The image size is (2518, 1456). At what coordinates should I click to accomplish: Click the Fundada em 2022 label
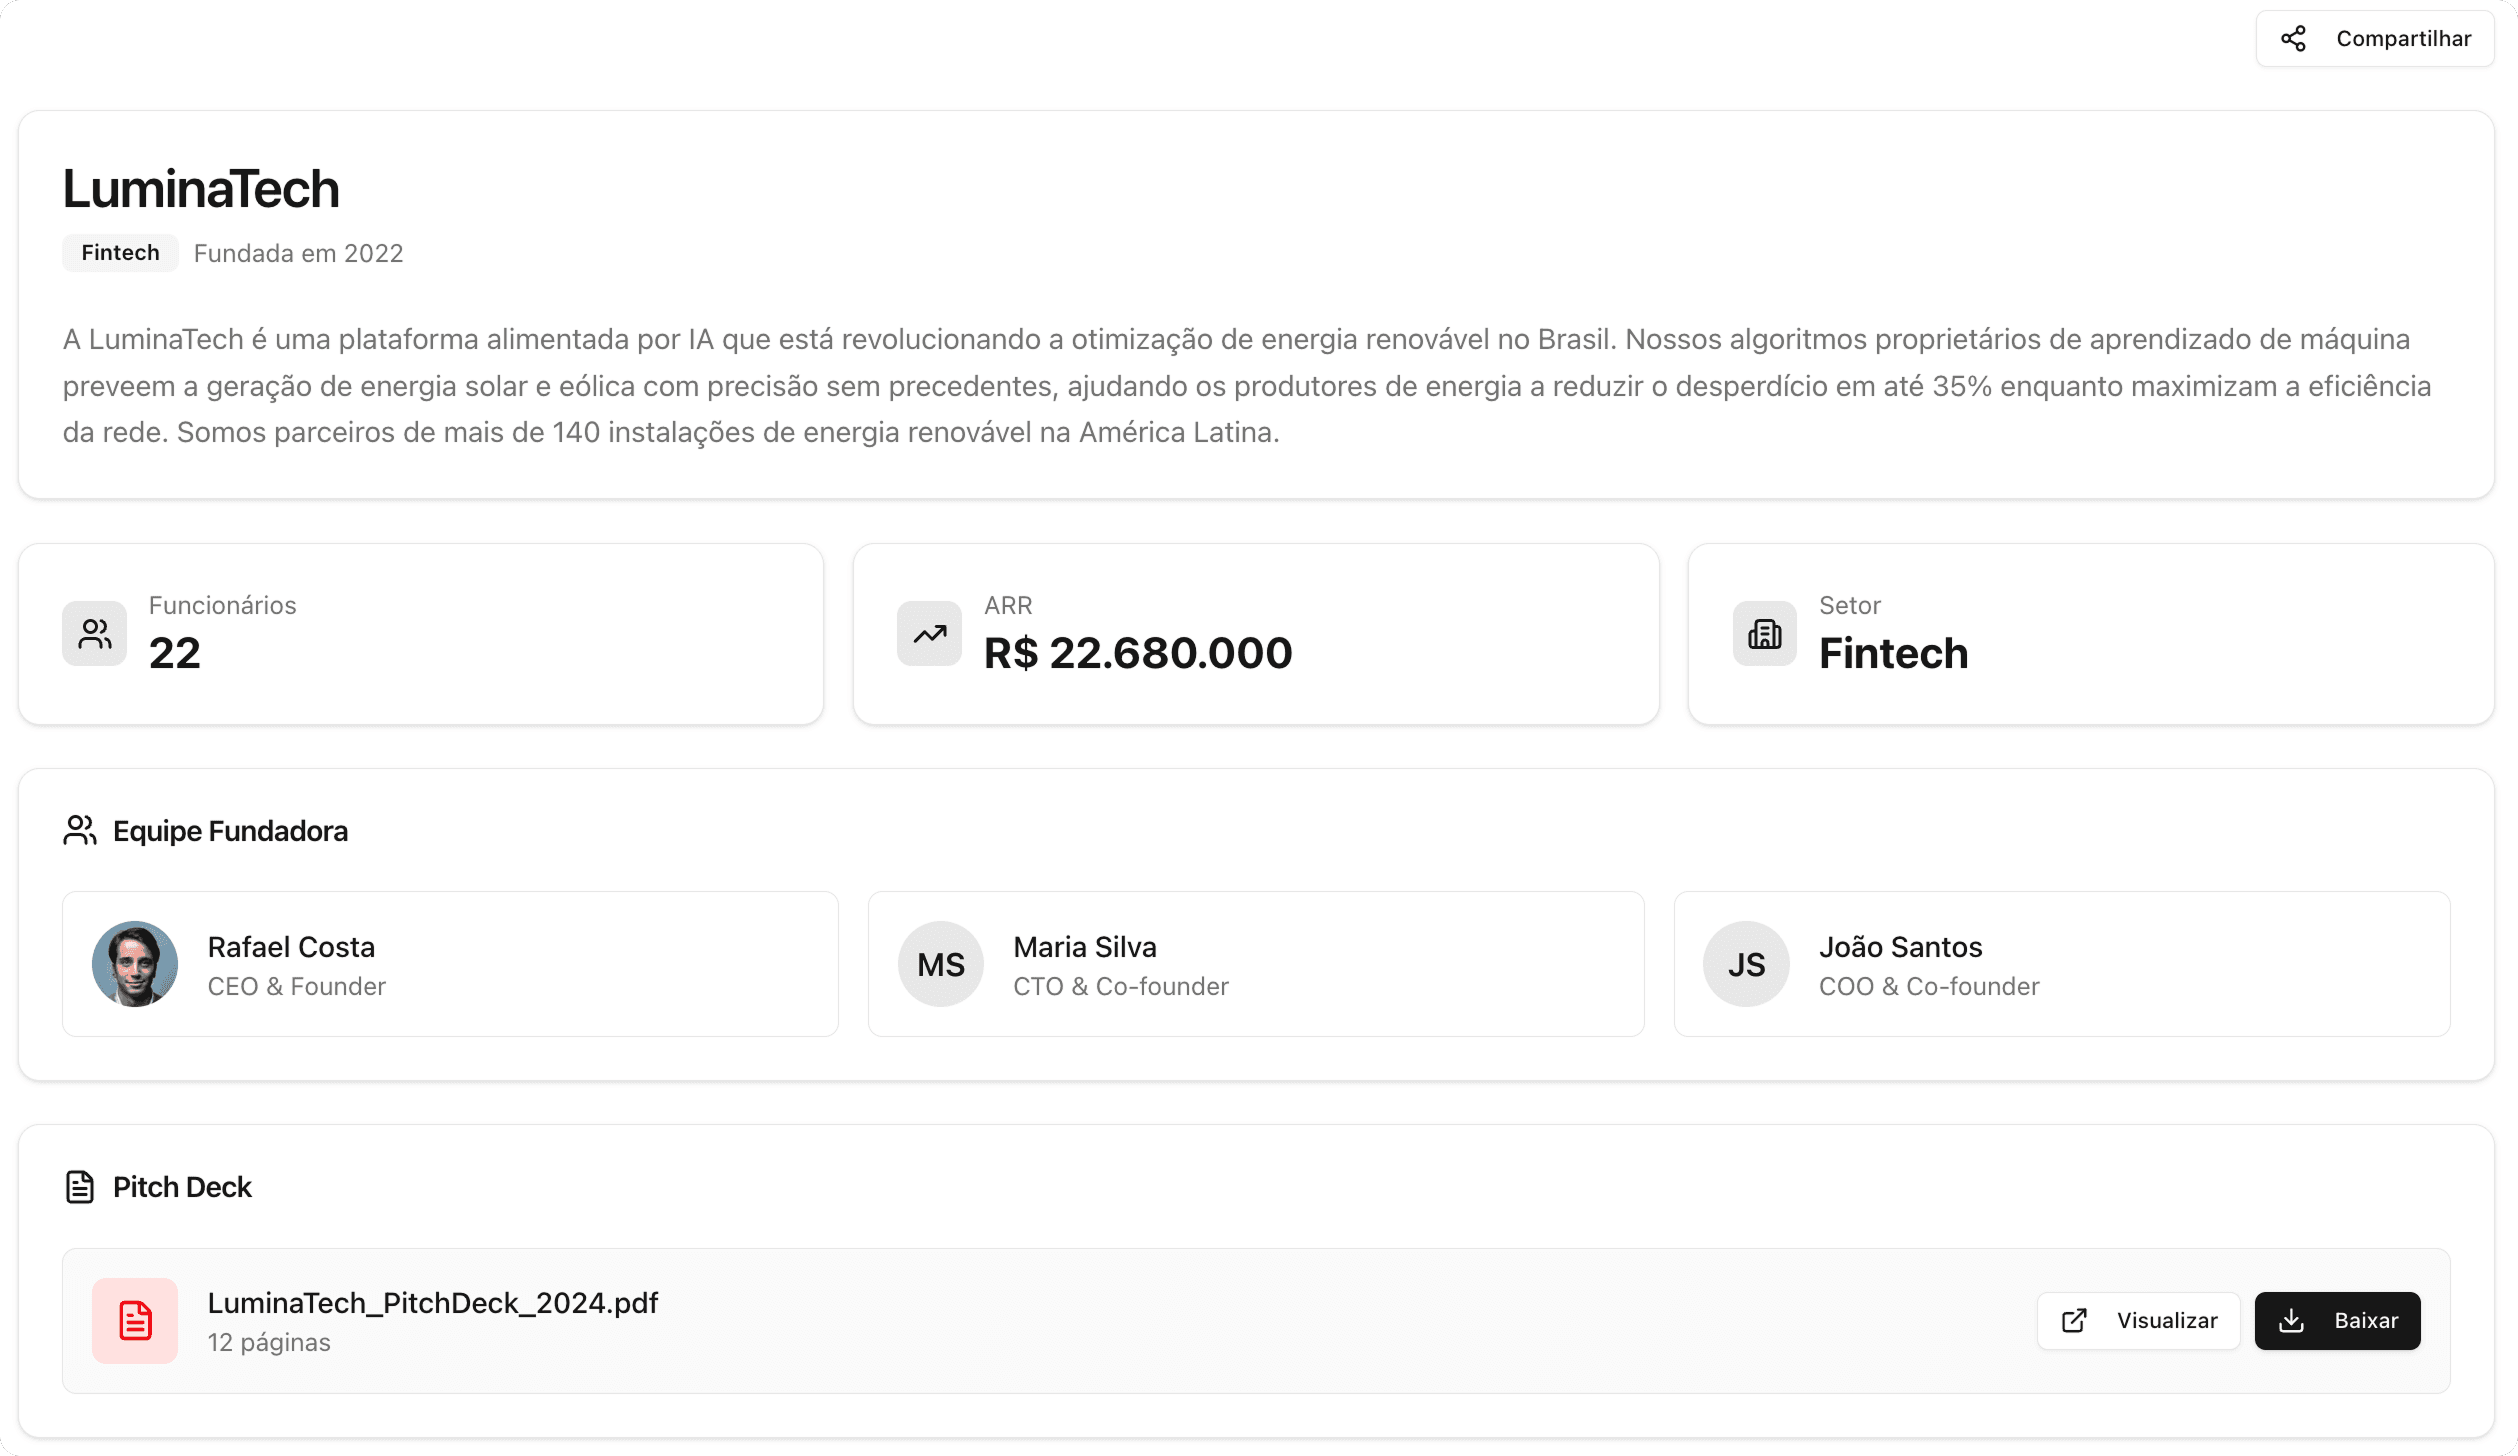pyautogui.click(x=299, y=252)
